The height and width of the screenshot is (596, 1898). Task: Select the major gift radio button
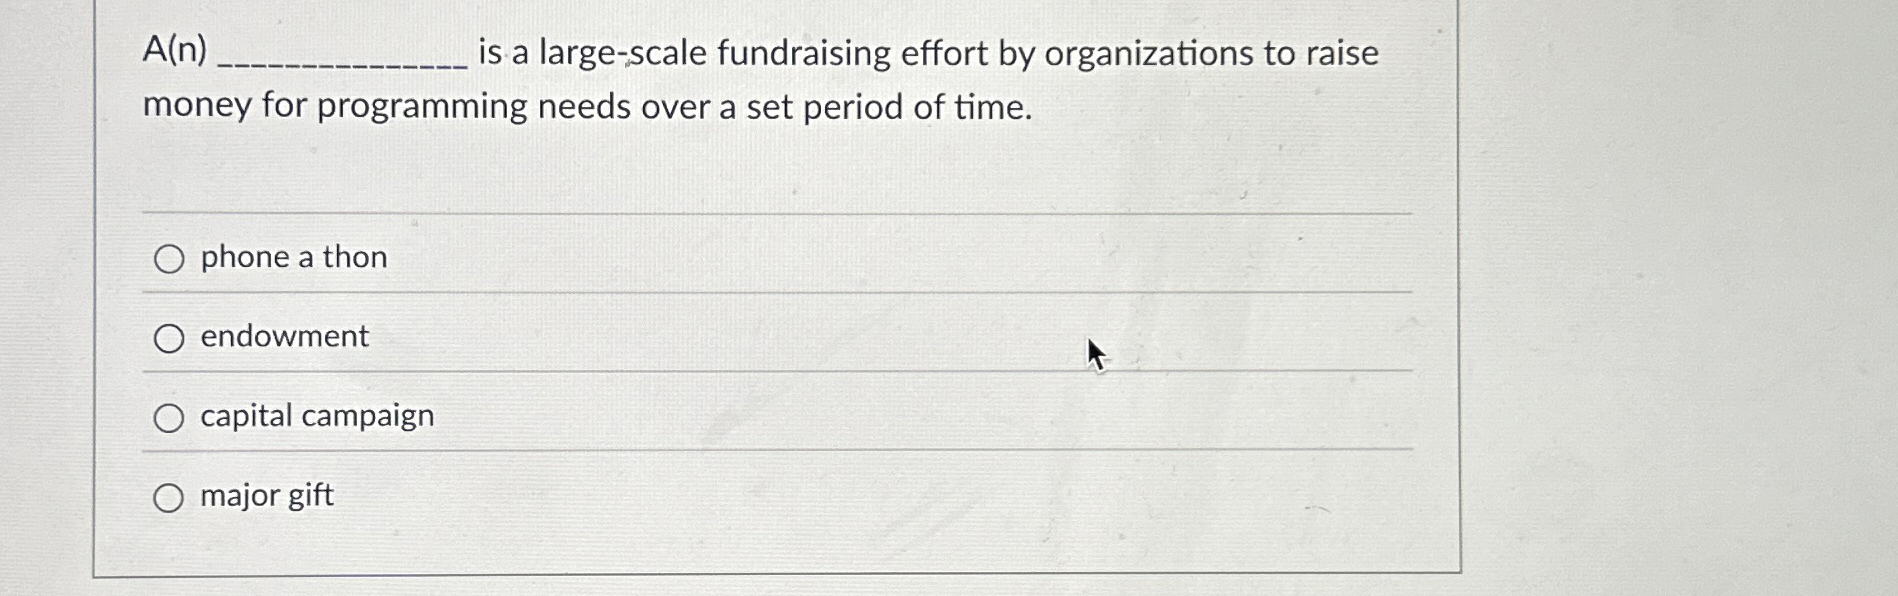170,496
